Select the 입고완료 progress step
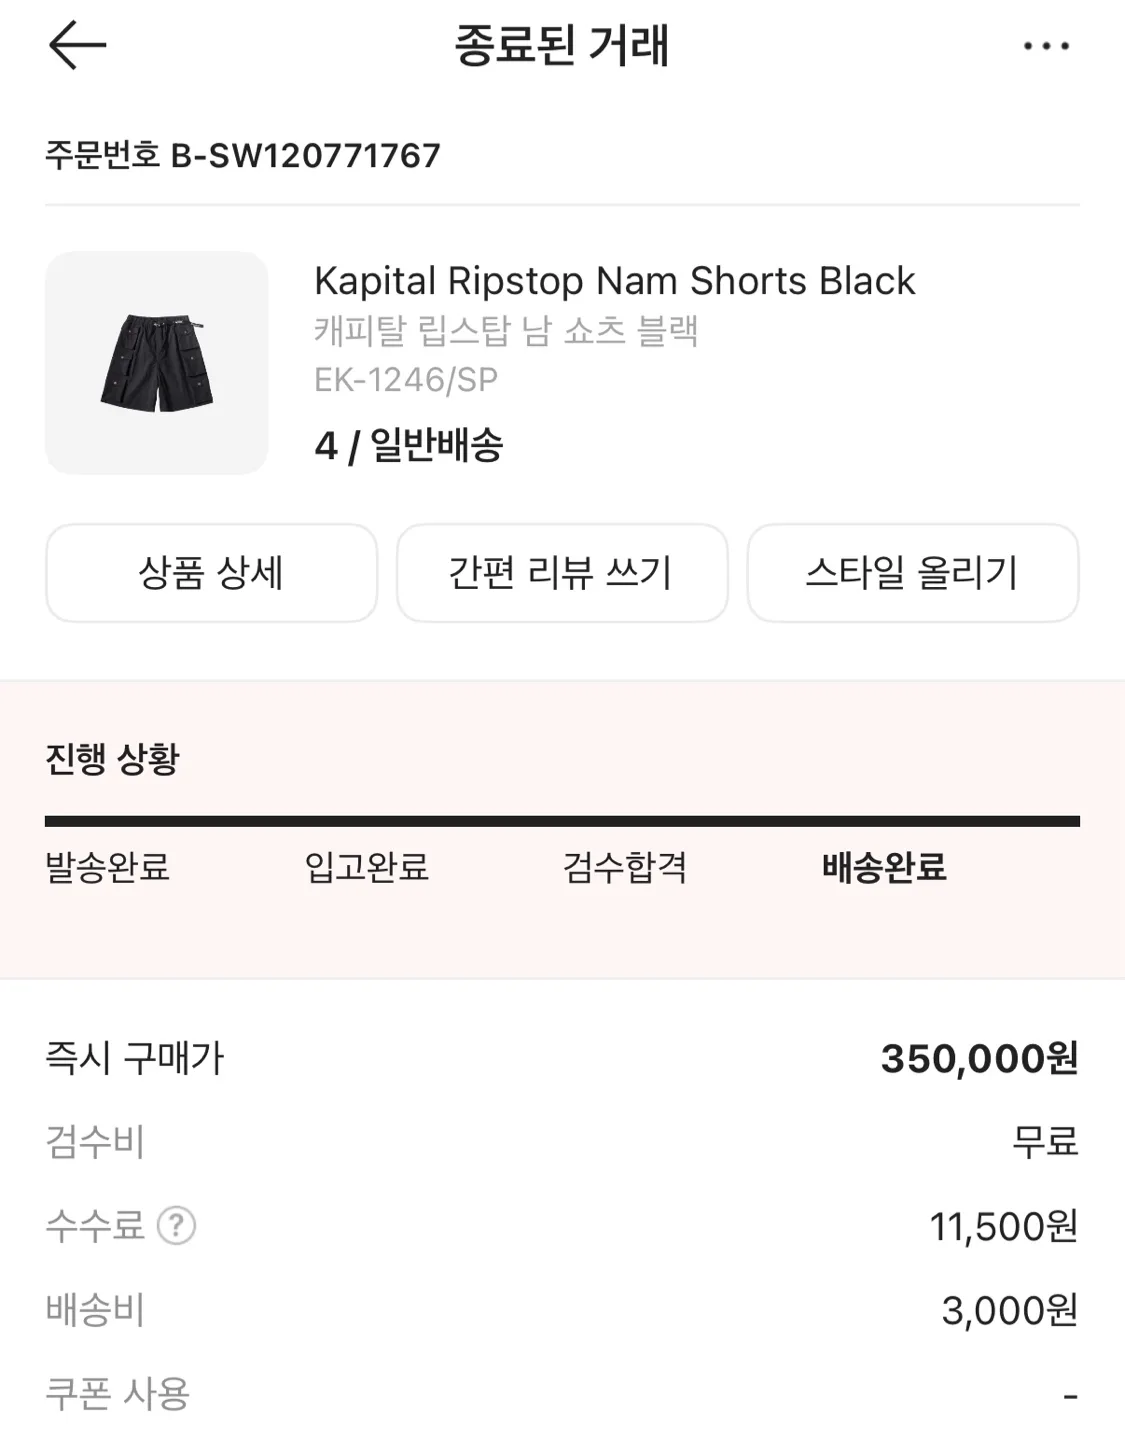The image size is (1125, 1440). [367, 867]
